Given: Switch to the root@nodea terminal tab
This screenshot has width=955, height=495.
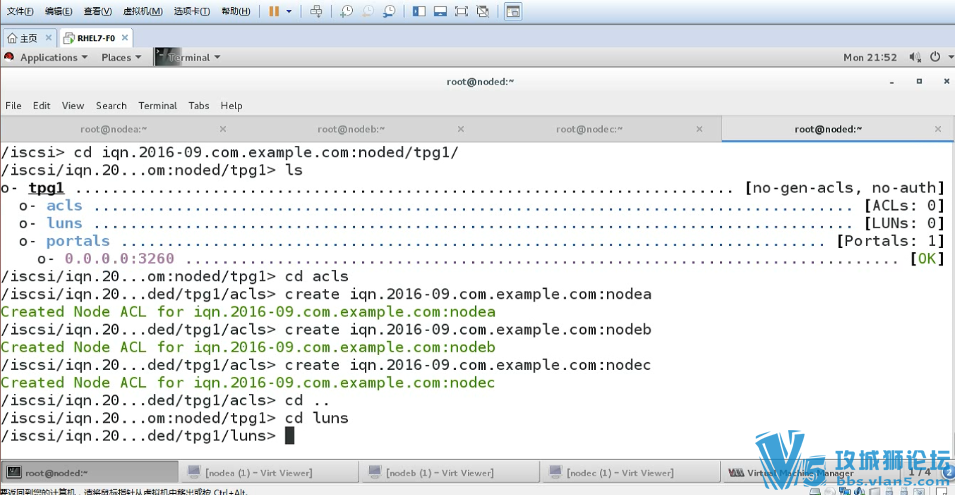Looking at the screenshot, I should pos(114,129).
